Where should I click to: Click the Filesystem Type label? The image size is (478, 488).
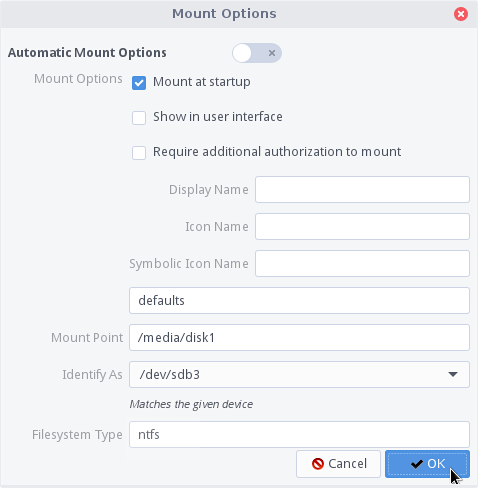pyautogui.click(x=77, y=435)
